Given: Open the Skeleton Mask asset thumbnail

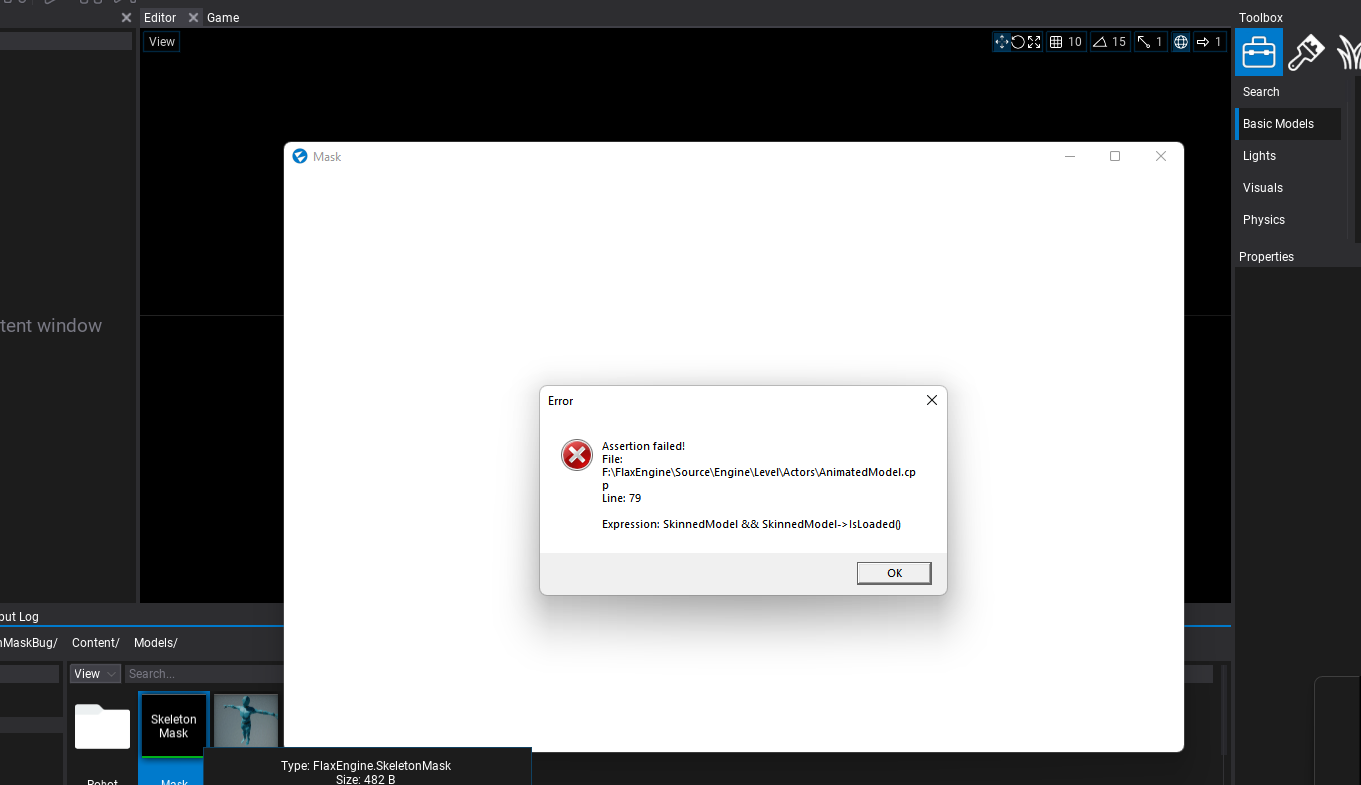Looking at the screenshot, I should [x=172, y=722].
